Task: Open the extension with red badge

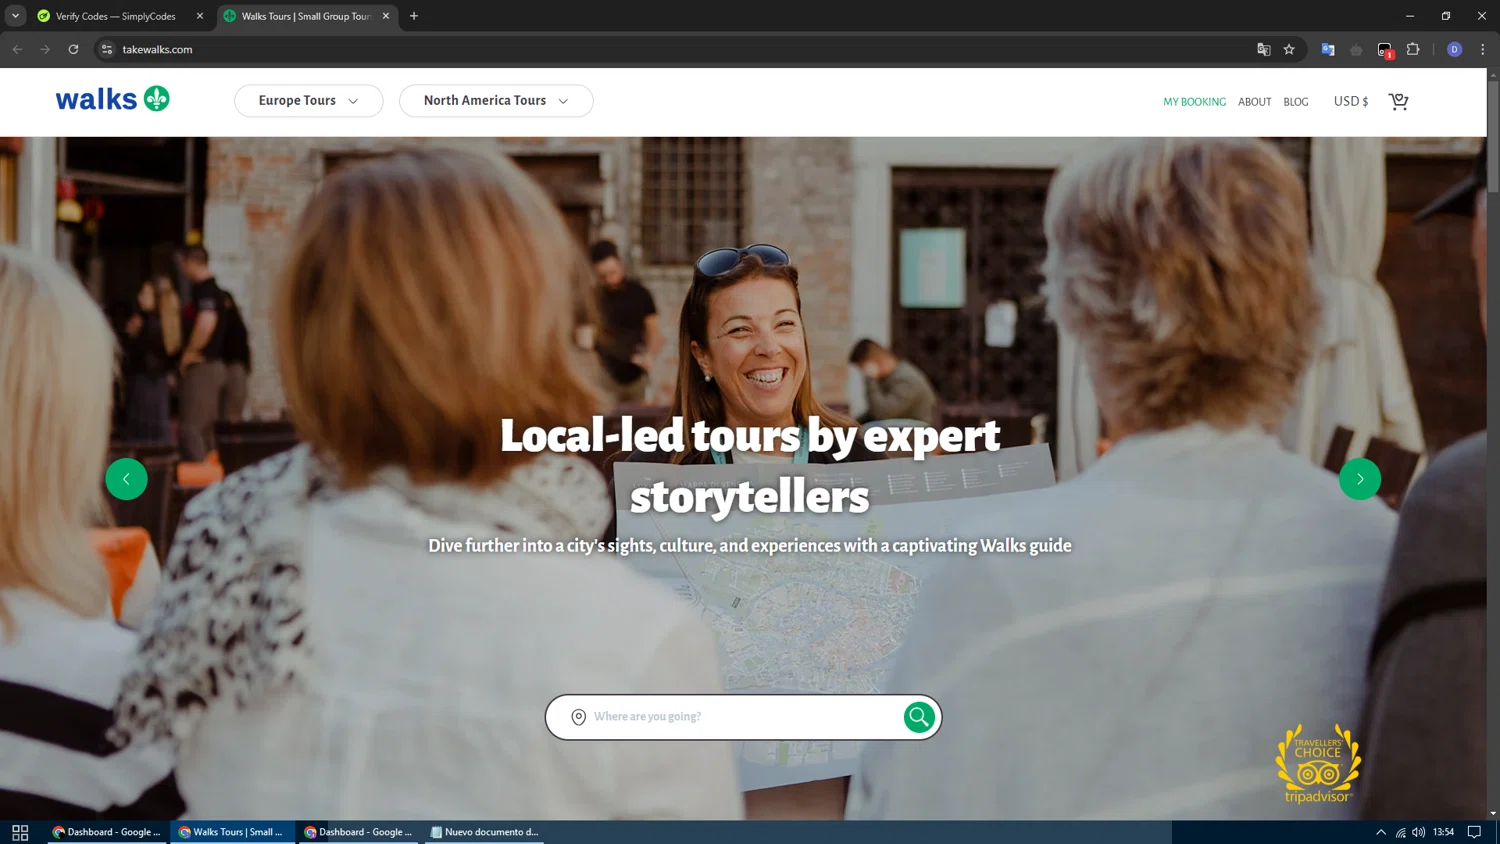Action: click(x=1385, y=50)
